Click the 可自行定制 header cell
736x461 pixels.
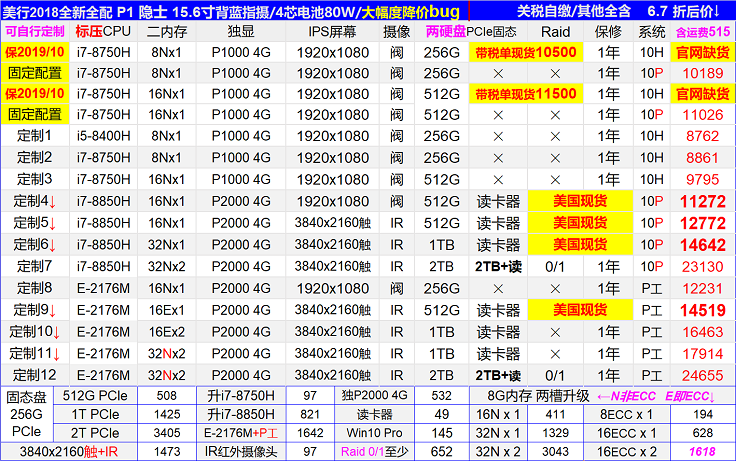tap(34, 31)
